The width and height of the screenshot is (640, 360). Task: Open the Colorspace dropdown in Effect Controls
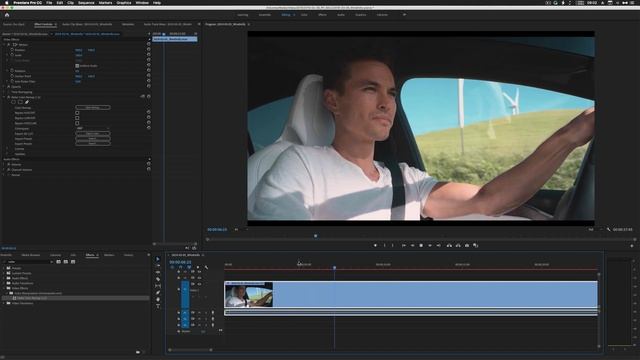pyautogui.click(x=93, y=128)
